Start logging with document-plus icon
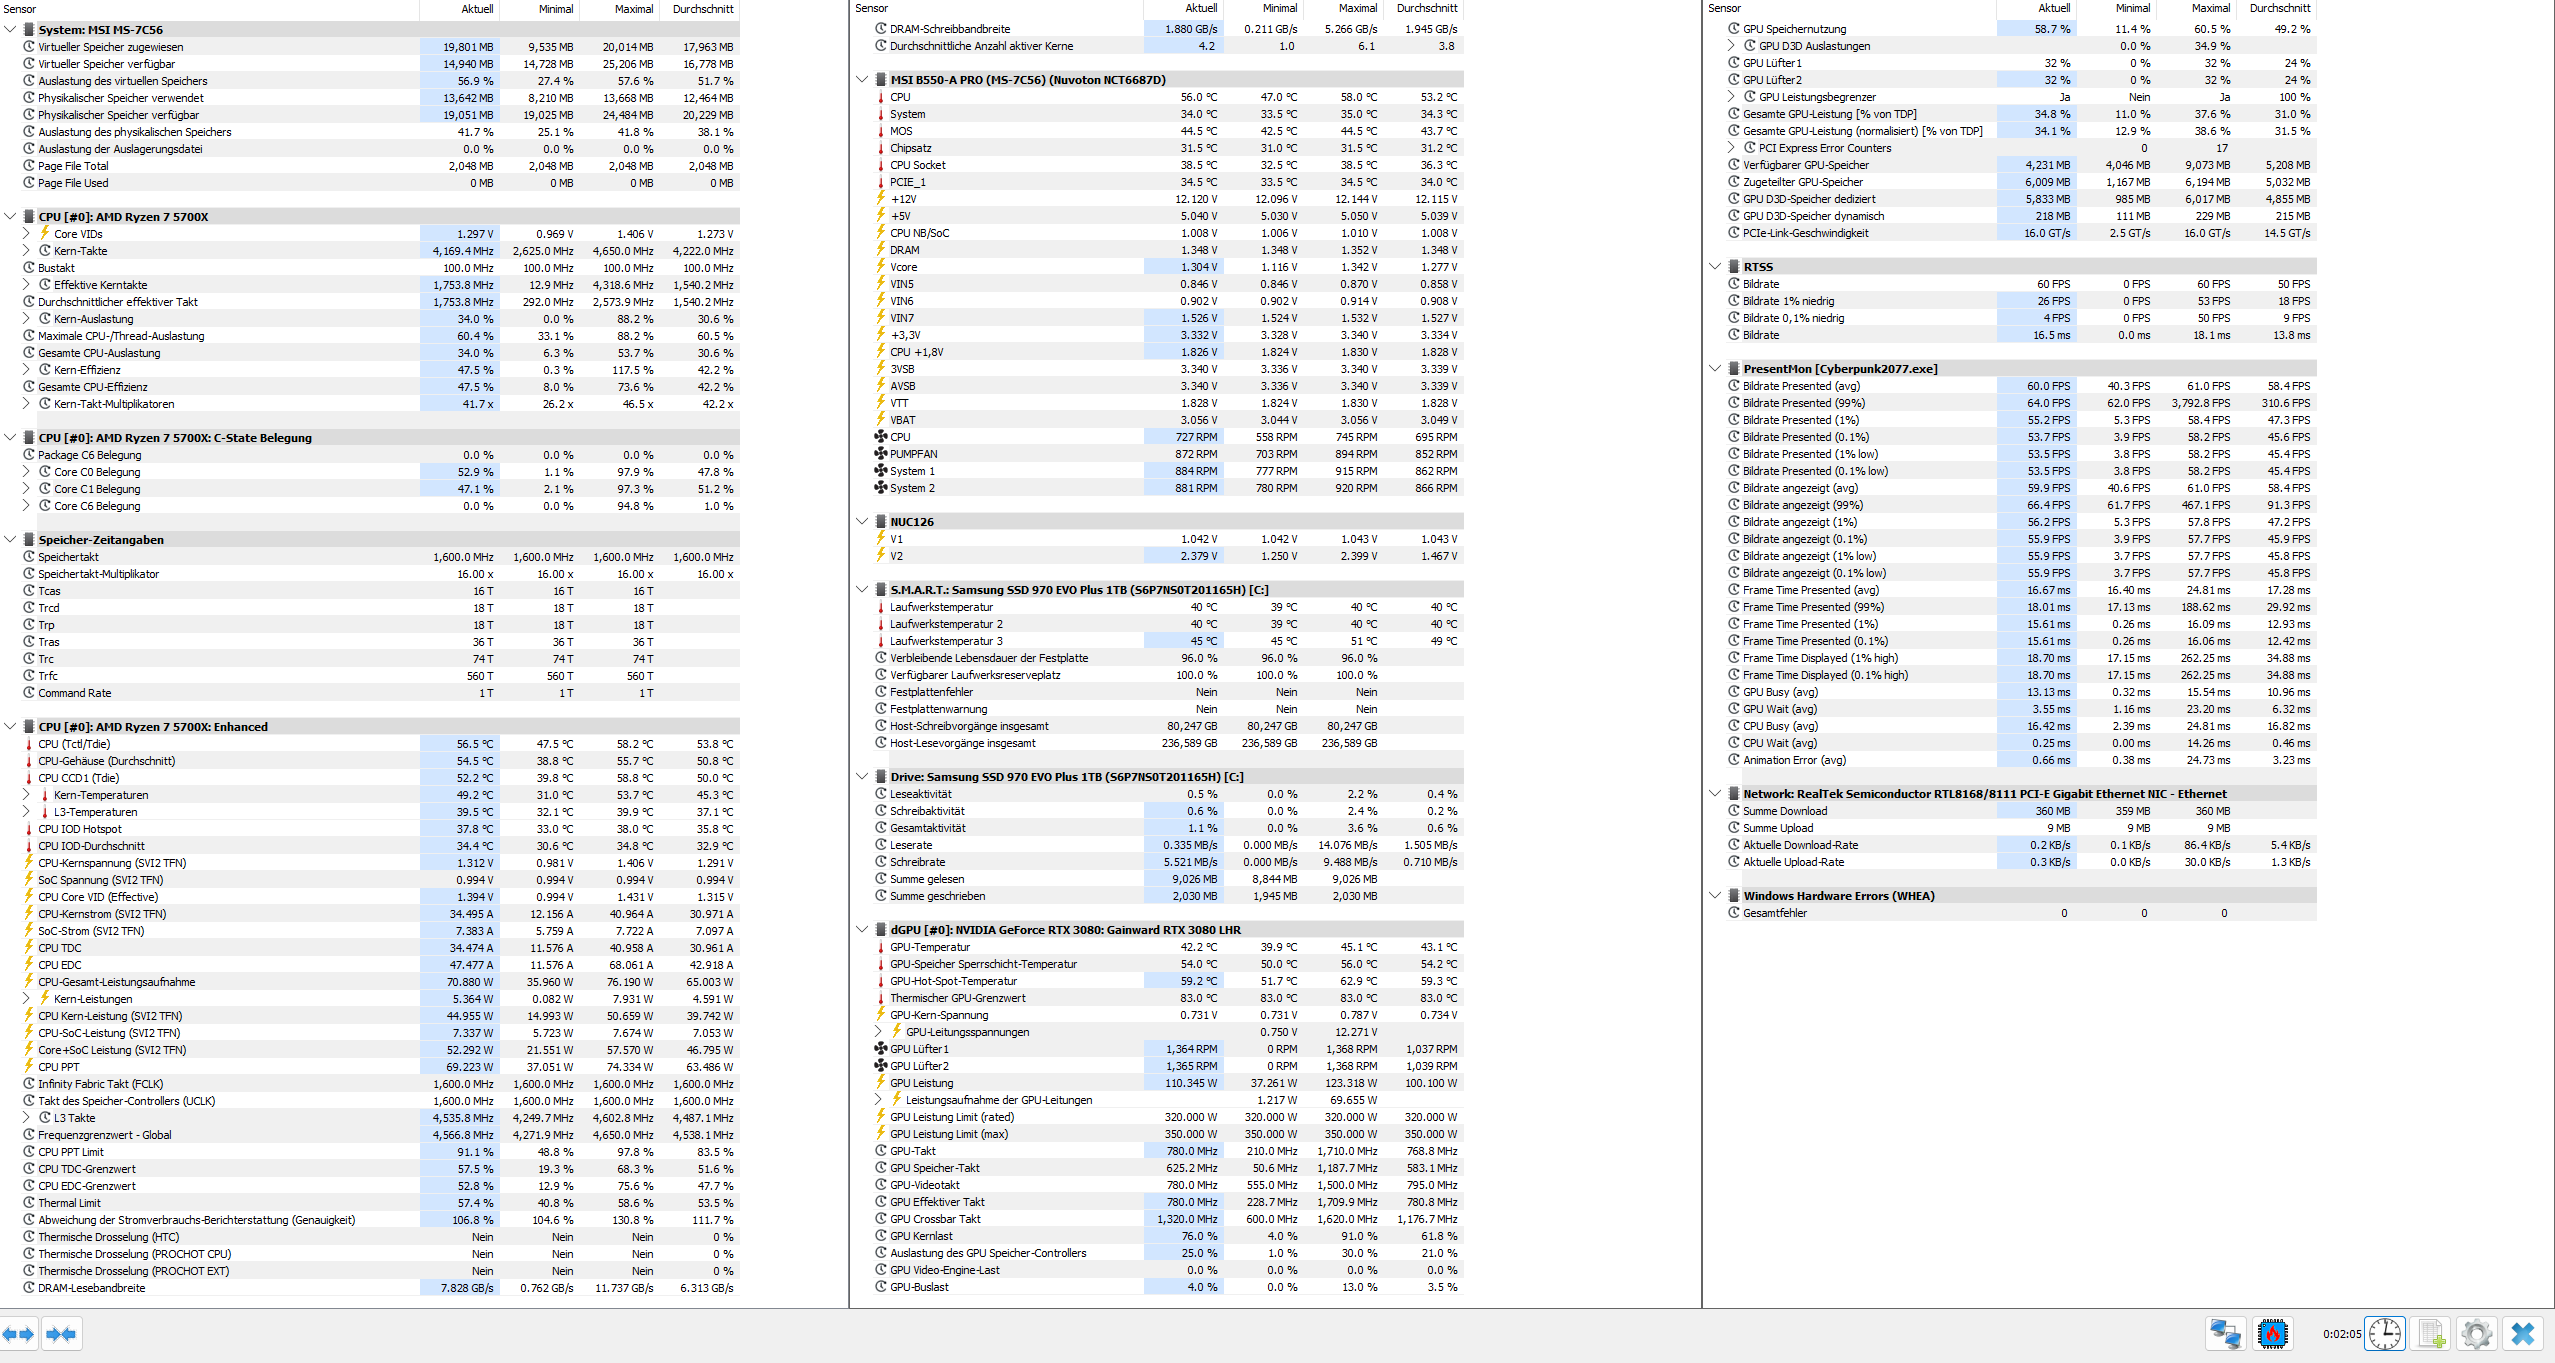This screenshot has height=1363, width=2555. point(2431,1334)
